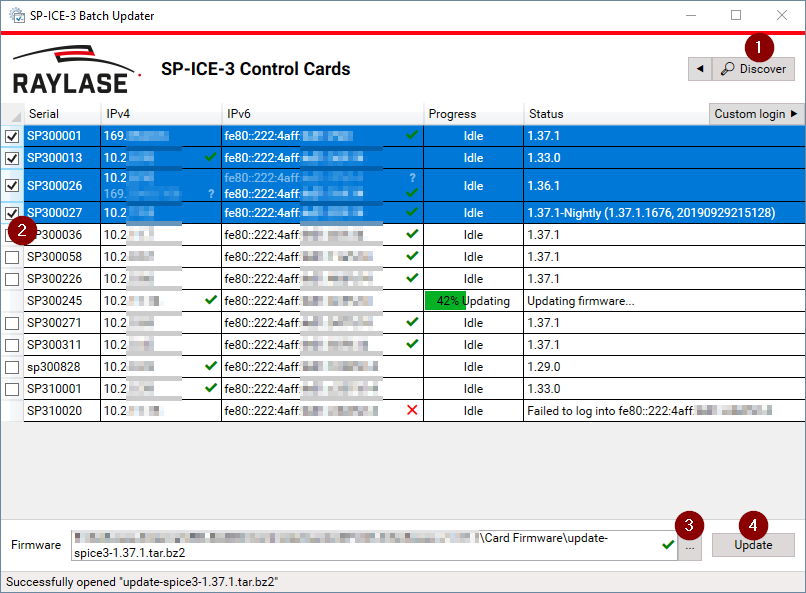Click the Firmware label
Screen dimensions: 806x593
tap(36, 545)
